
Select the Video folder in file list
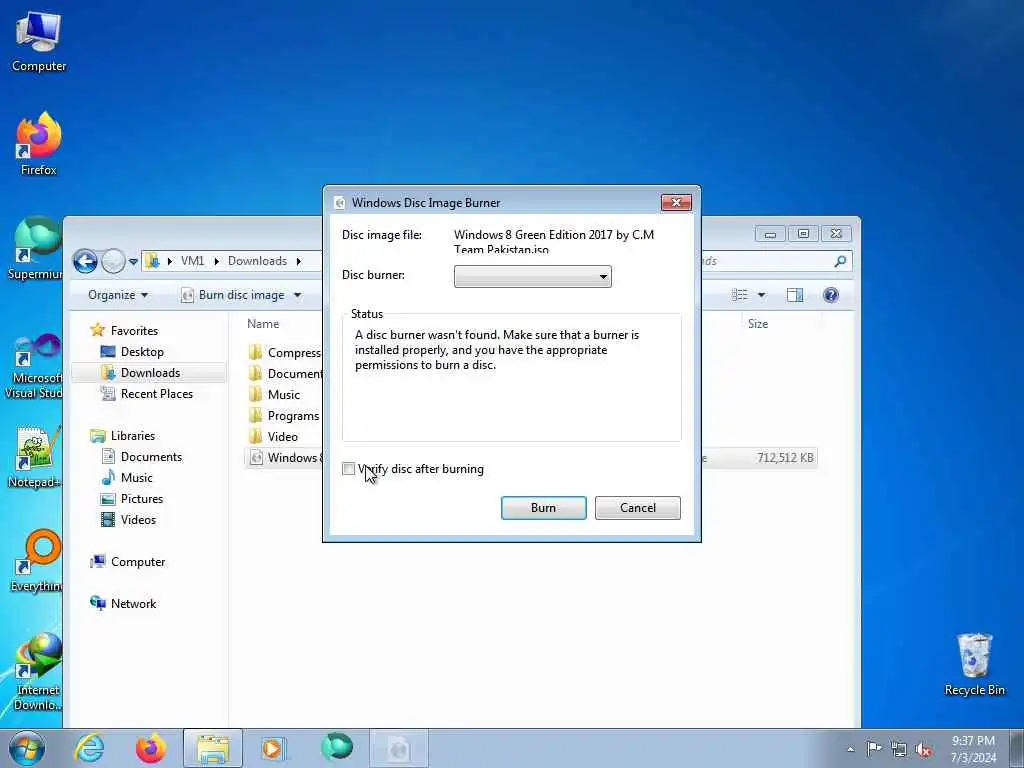274,437
